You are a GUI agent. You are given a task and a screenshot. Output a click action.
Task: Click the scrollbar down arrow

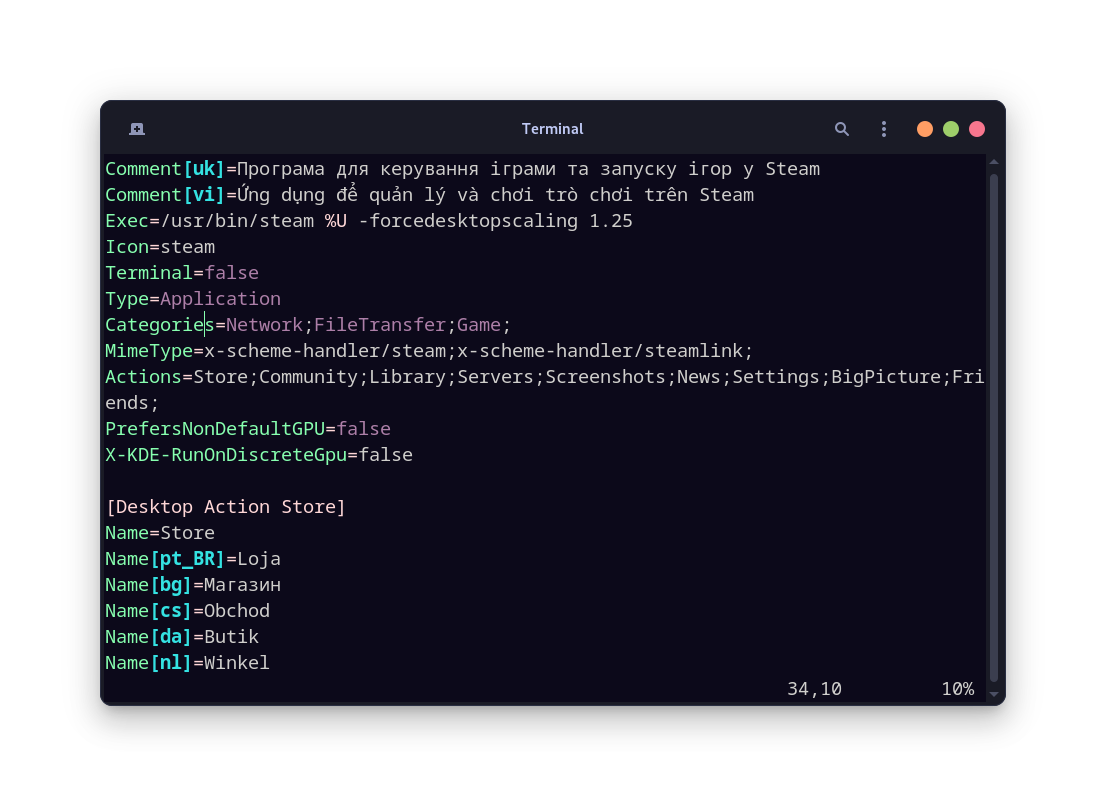[x=992, y=692]
